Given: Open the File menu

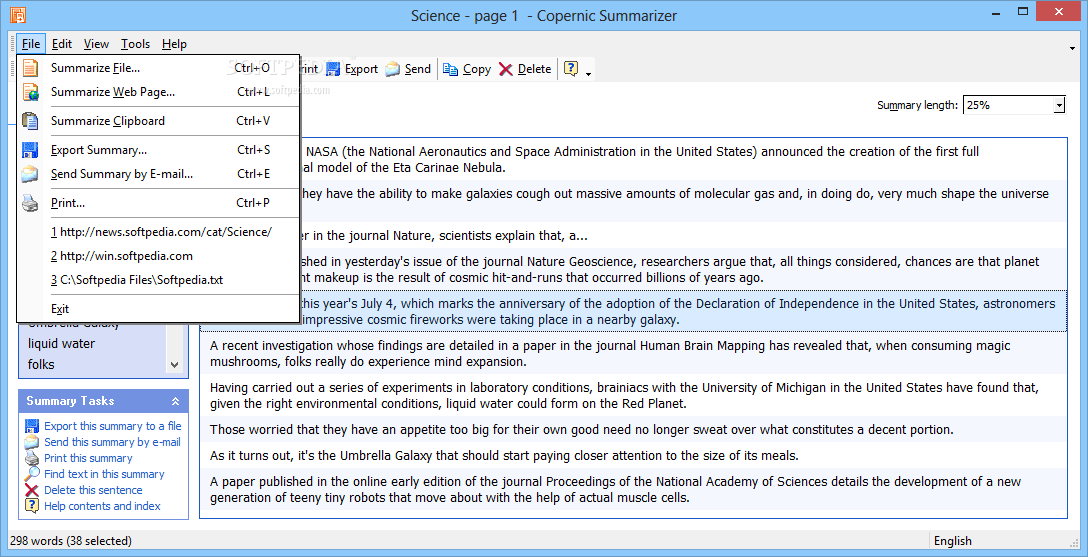Looking at the screenshot, I should 31,44.
